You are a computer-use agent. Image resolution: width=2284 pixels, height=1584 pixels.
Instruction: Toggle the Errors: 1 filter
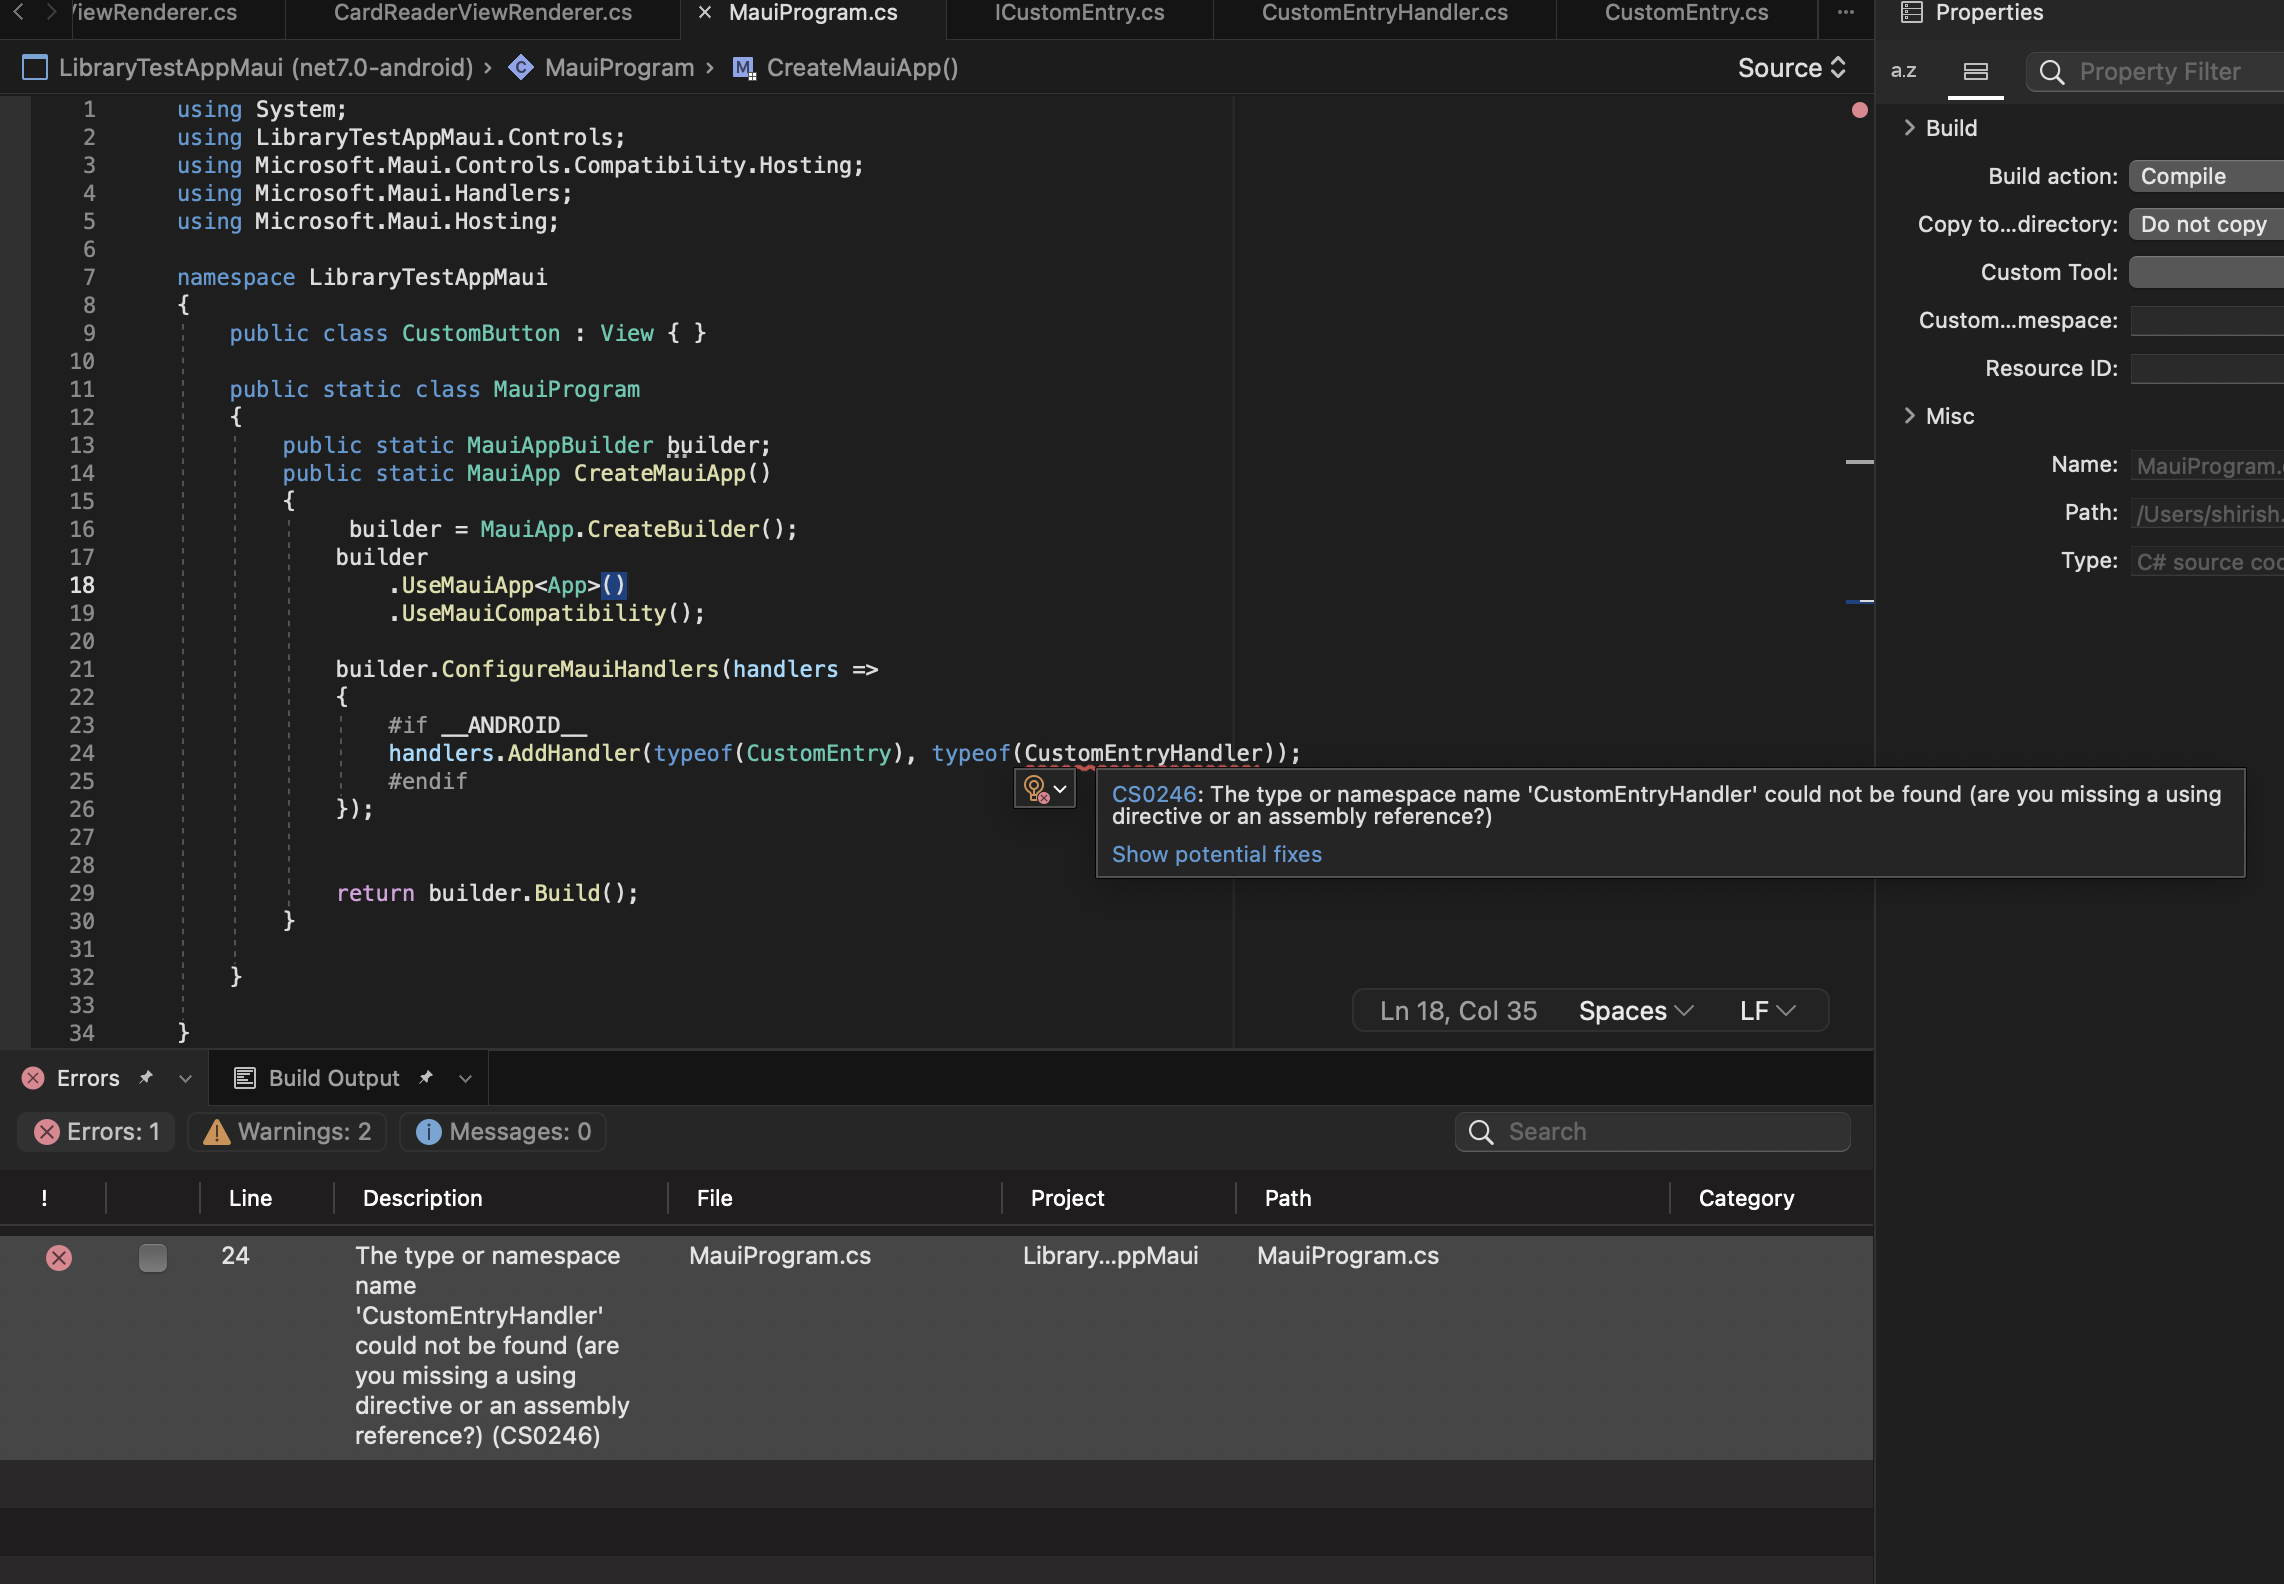click(x=97, y=1132)
